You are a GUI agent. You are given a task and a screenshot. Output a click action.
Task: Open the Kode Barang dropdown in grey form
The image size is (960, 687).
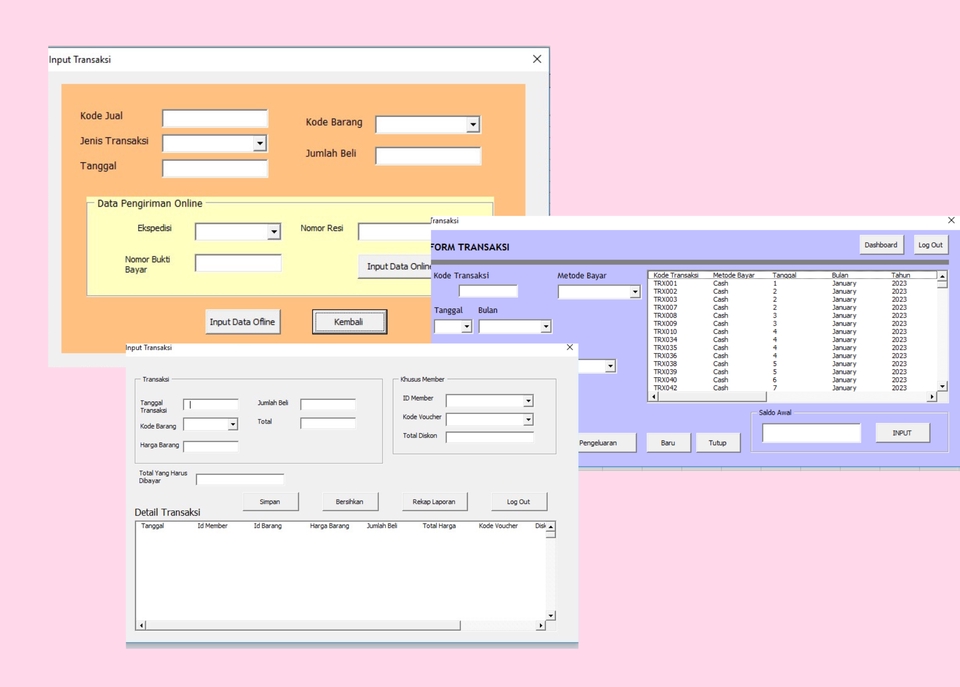coord(233,424)
